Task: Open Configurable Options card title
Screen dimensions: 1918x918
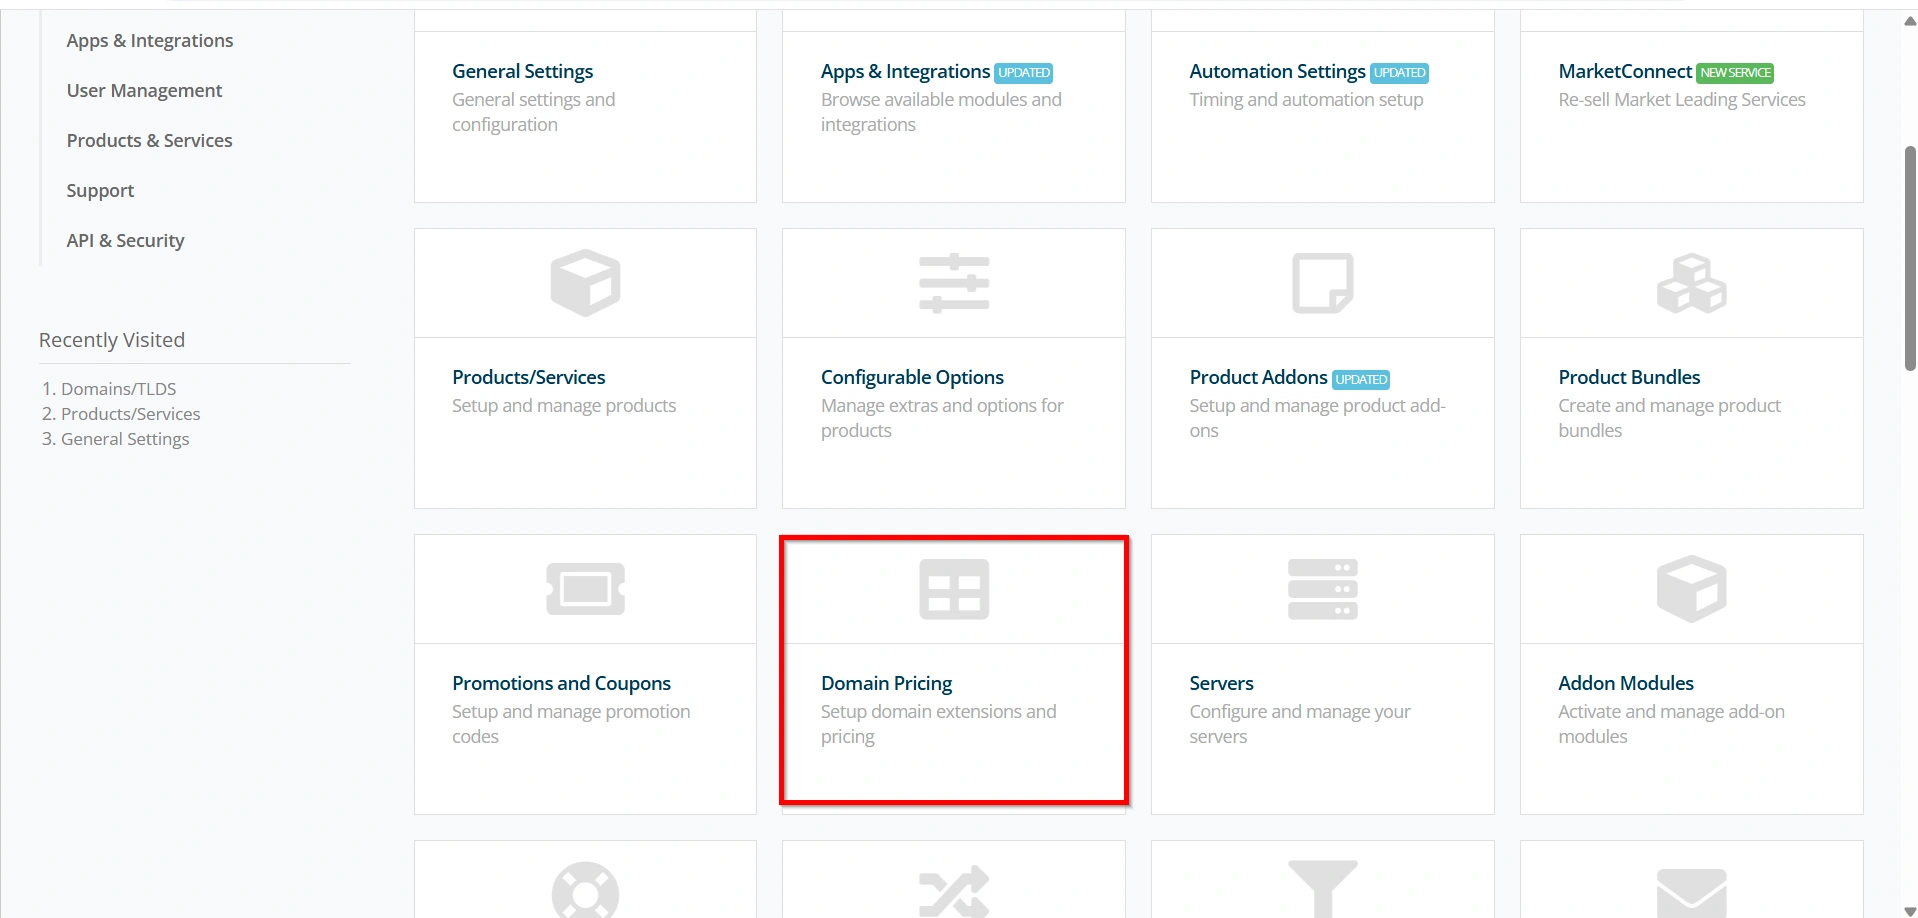Action: 912,377
